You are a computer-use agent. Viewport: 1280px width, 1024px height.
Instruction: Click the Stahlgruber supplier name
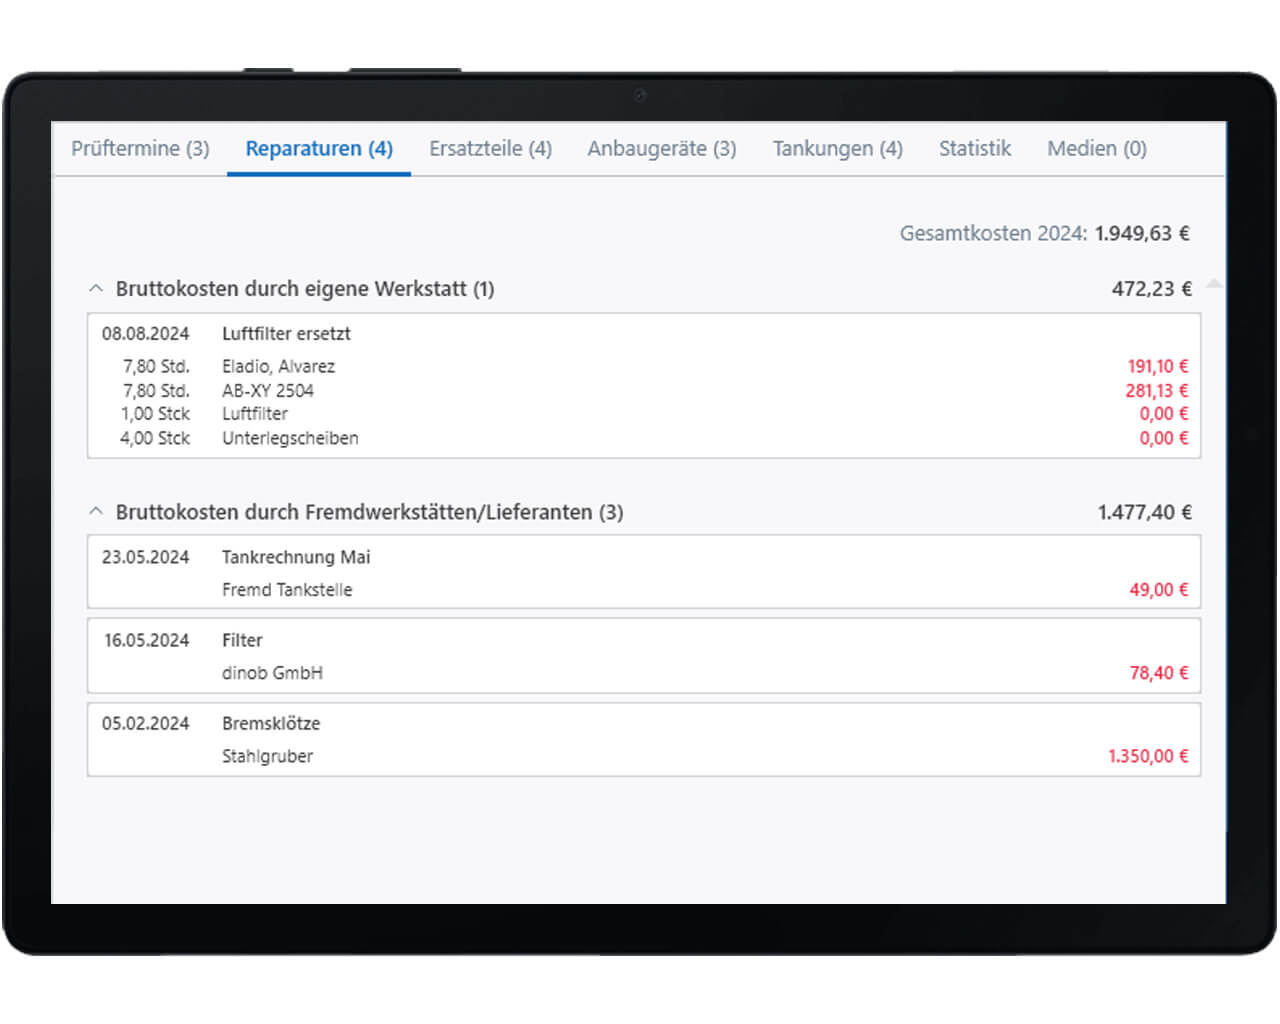tap(267, 756)
